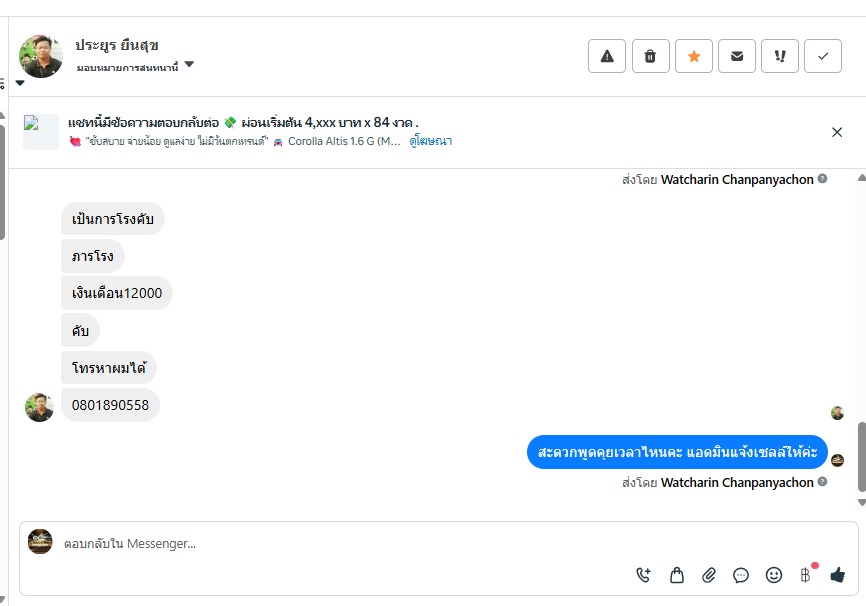This screenshot has width=866, height=606.
Task: Mark conversation unread with envelope icon
Action: (737, 56)
